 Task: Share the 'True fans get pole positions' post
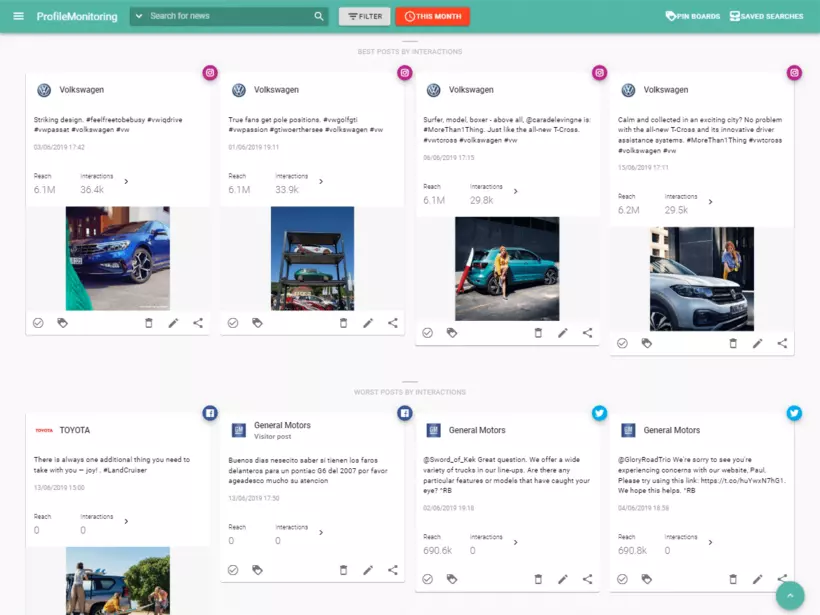[x=393, y=323]
